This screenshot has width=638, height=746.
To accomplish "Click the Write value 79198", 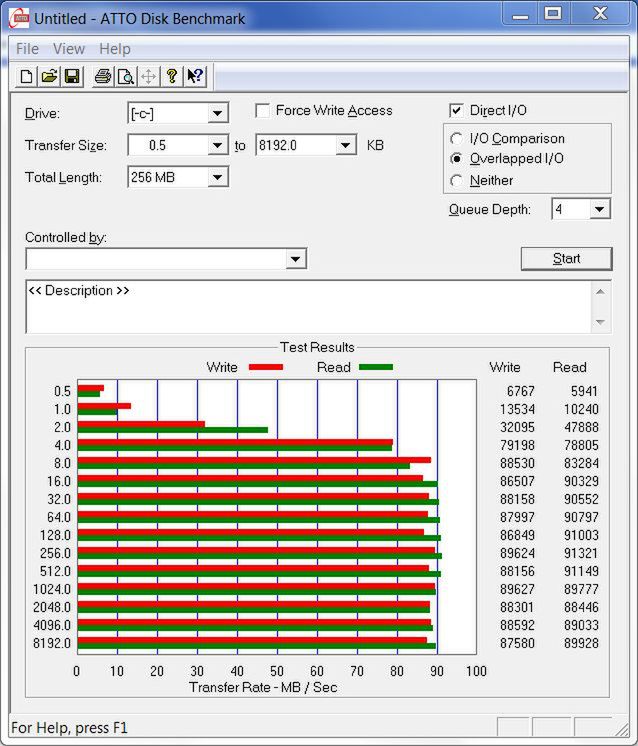I will [517, 445].
